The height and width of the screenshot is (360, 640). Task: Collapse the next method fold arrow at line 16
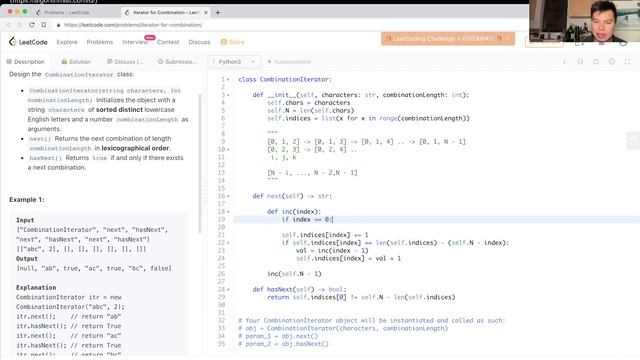pyautogui.click(x=228, y=196)
